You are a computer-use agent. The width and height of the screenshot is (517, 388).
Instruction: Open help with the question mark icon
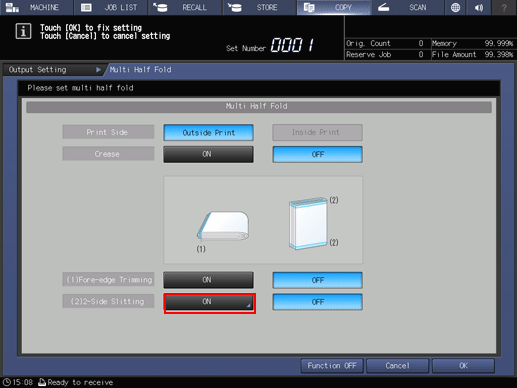[504, 7]
